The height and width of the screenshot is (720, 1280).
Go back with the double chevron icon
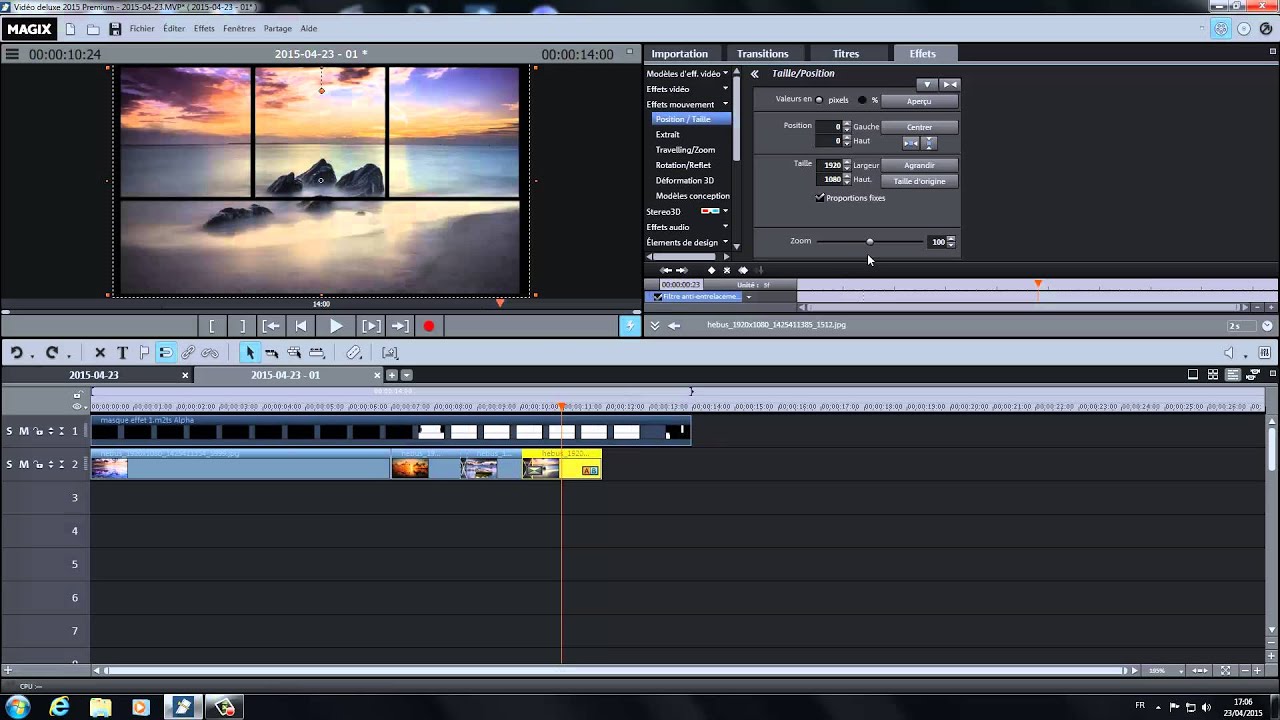click(x=755, y=74)
